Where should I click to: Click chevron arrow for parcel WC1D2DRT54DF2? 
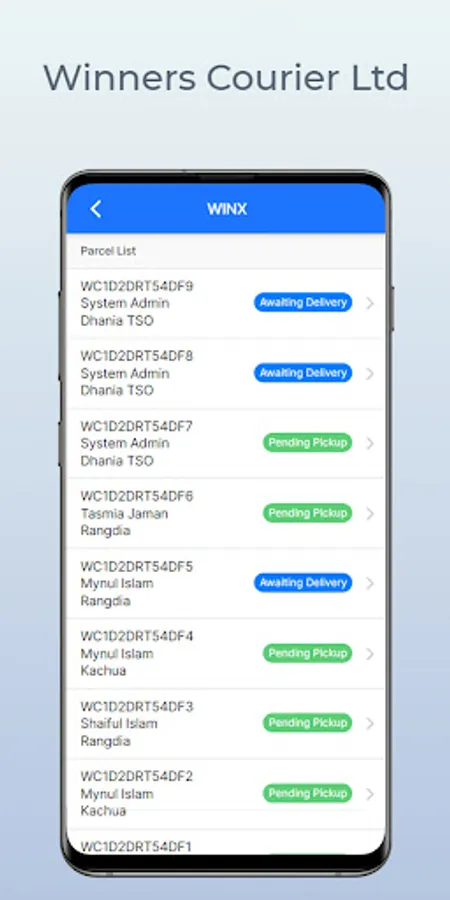370,794
